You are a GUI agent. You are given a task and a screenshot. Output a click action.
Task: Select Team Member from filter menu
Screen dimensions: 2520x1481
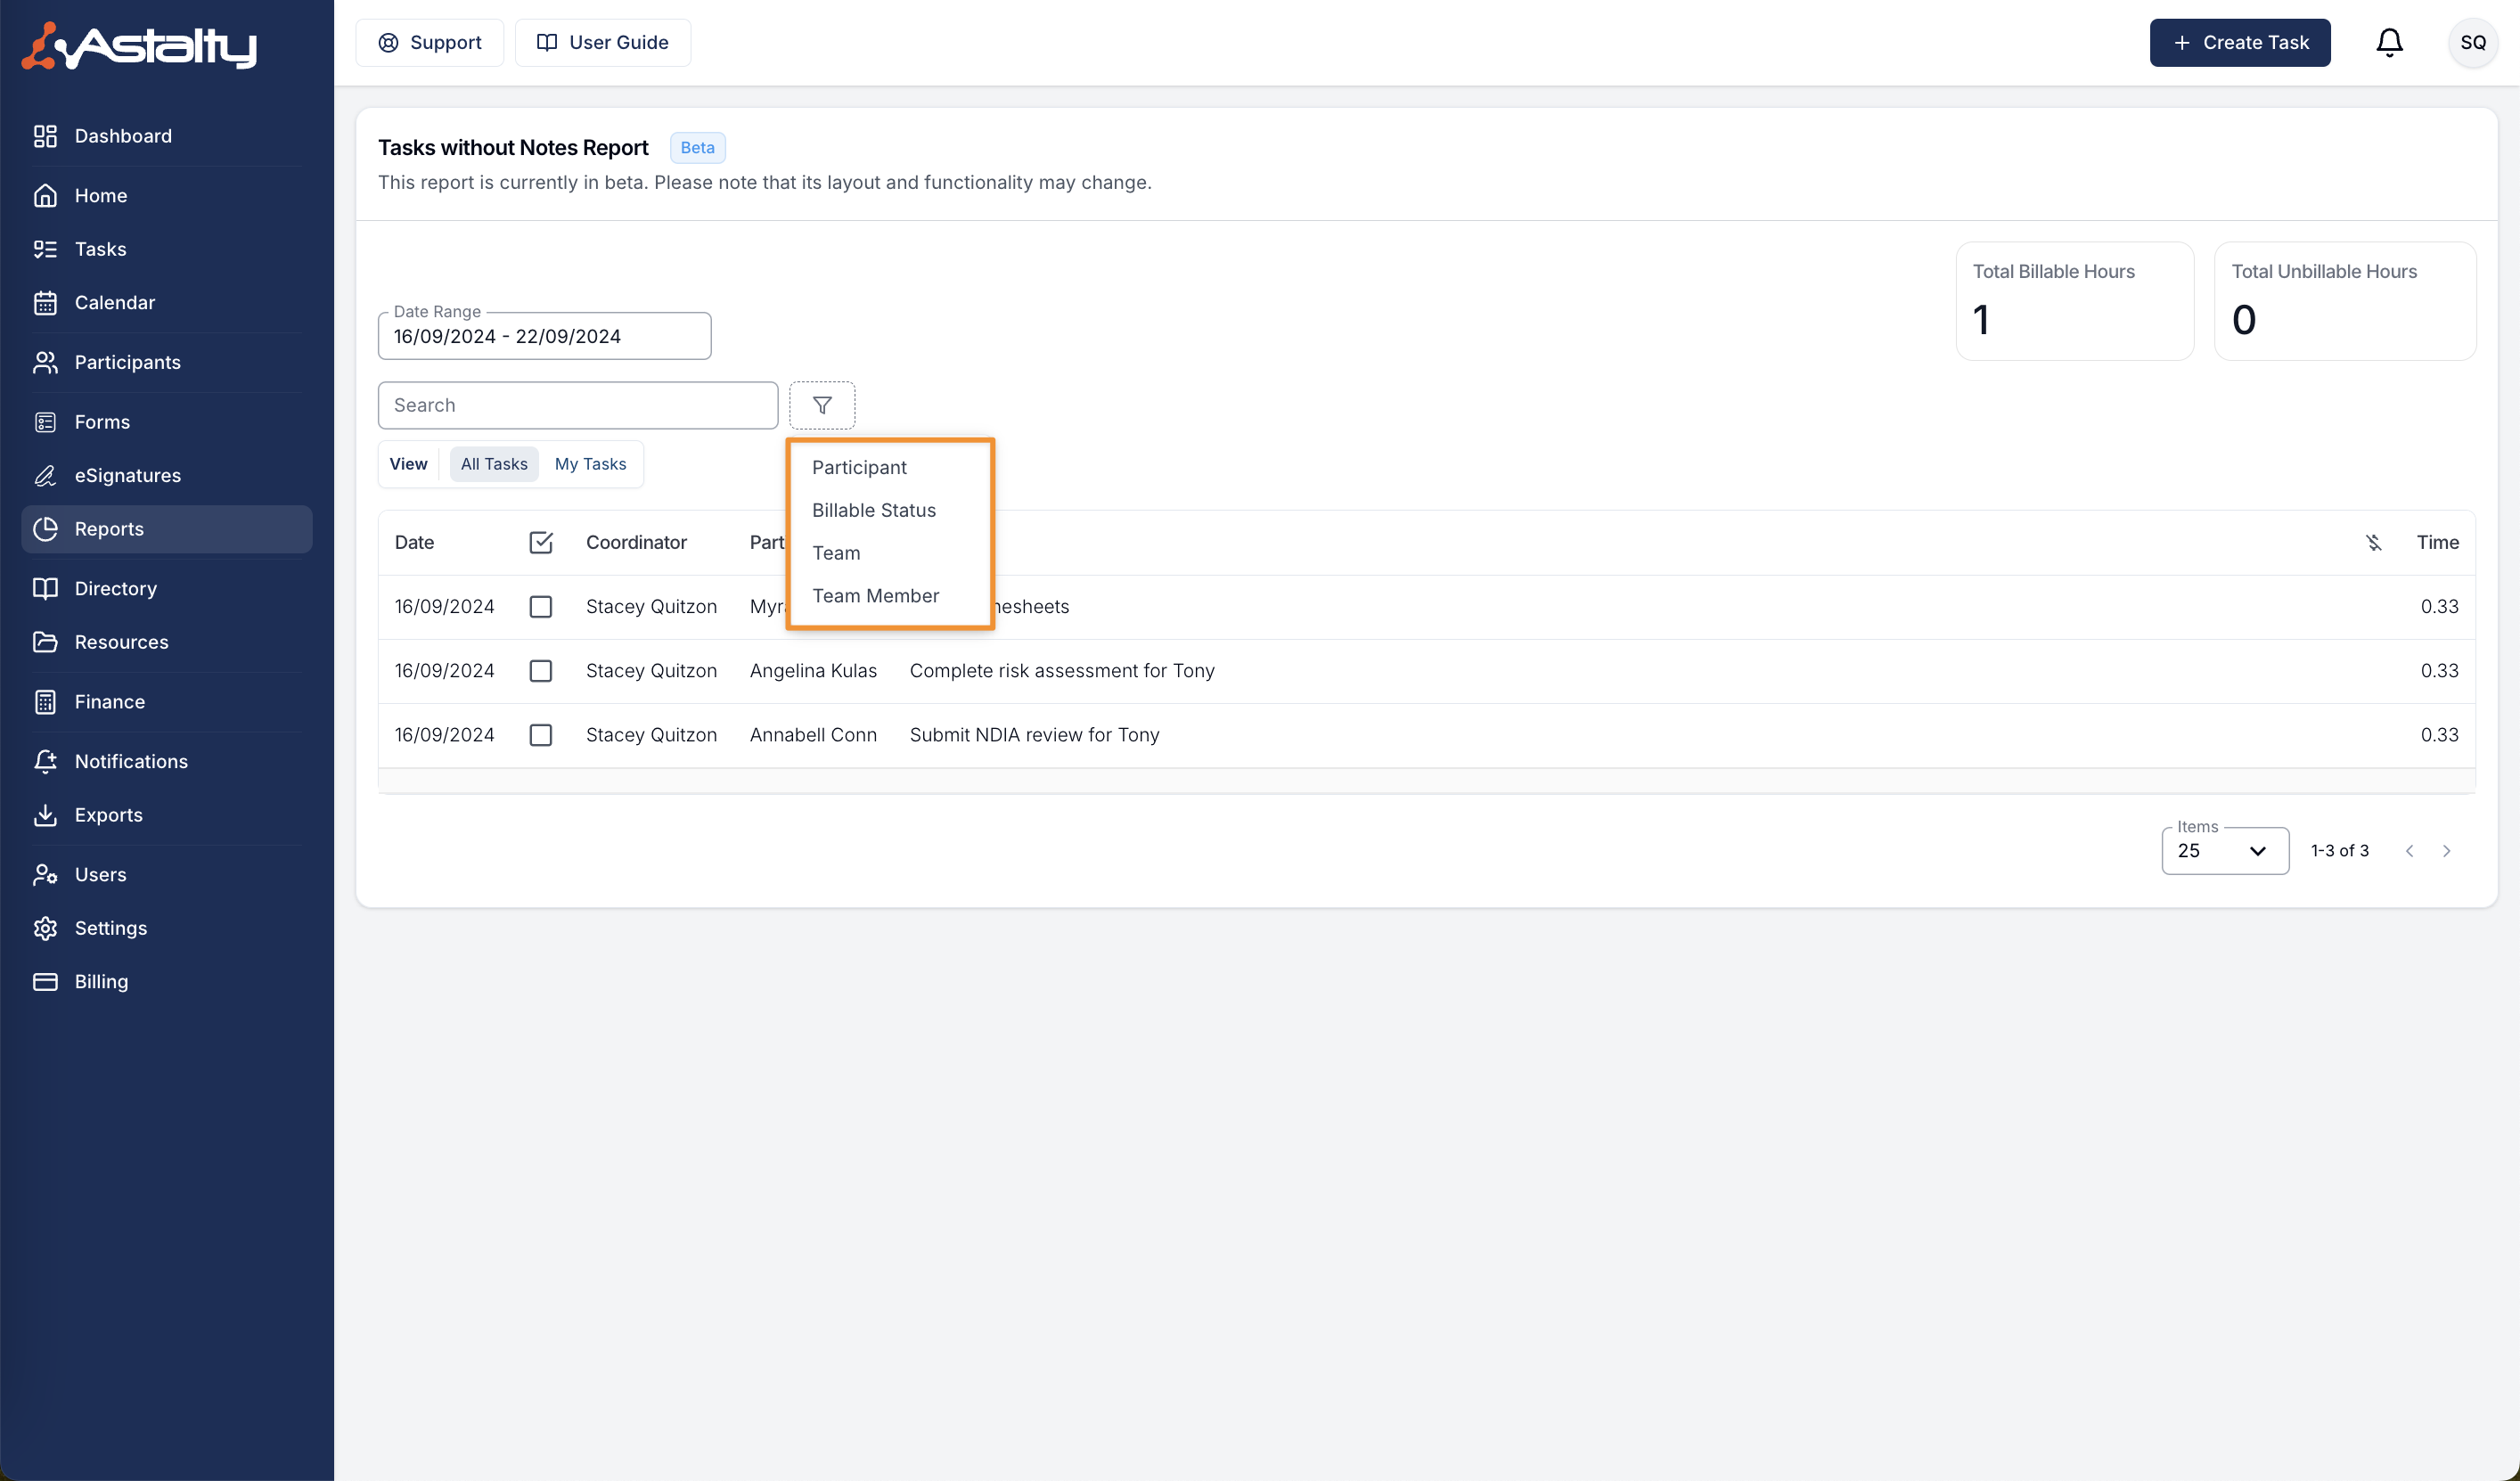click(x=875, y=596)
